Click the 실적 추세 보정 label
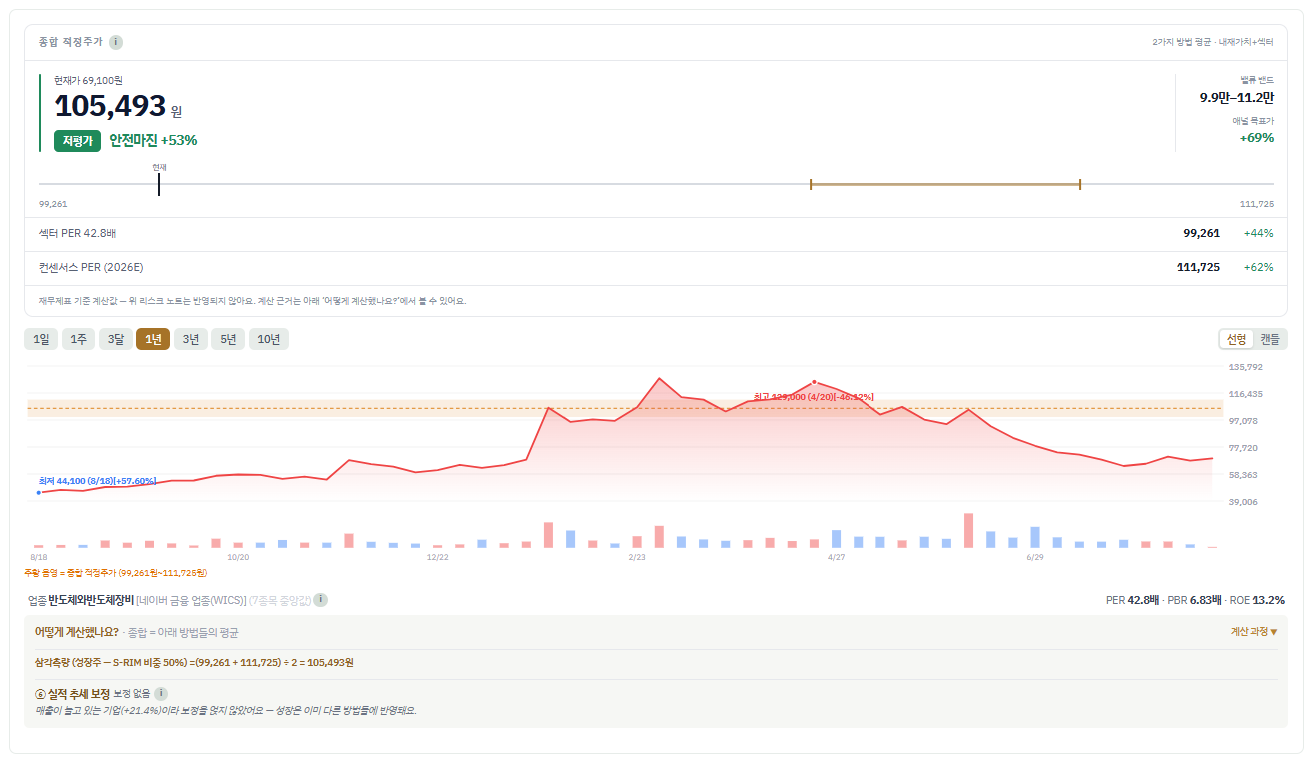1307x759 pixels. point(79,693)
